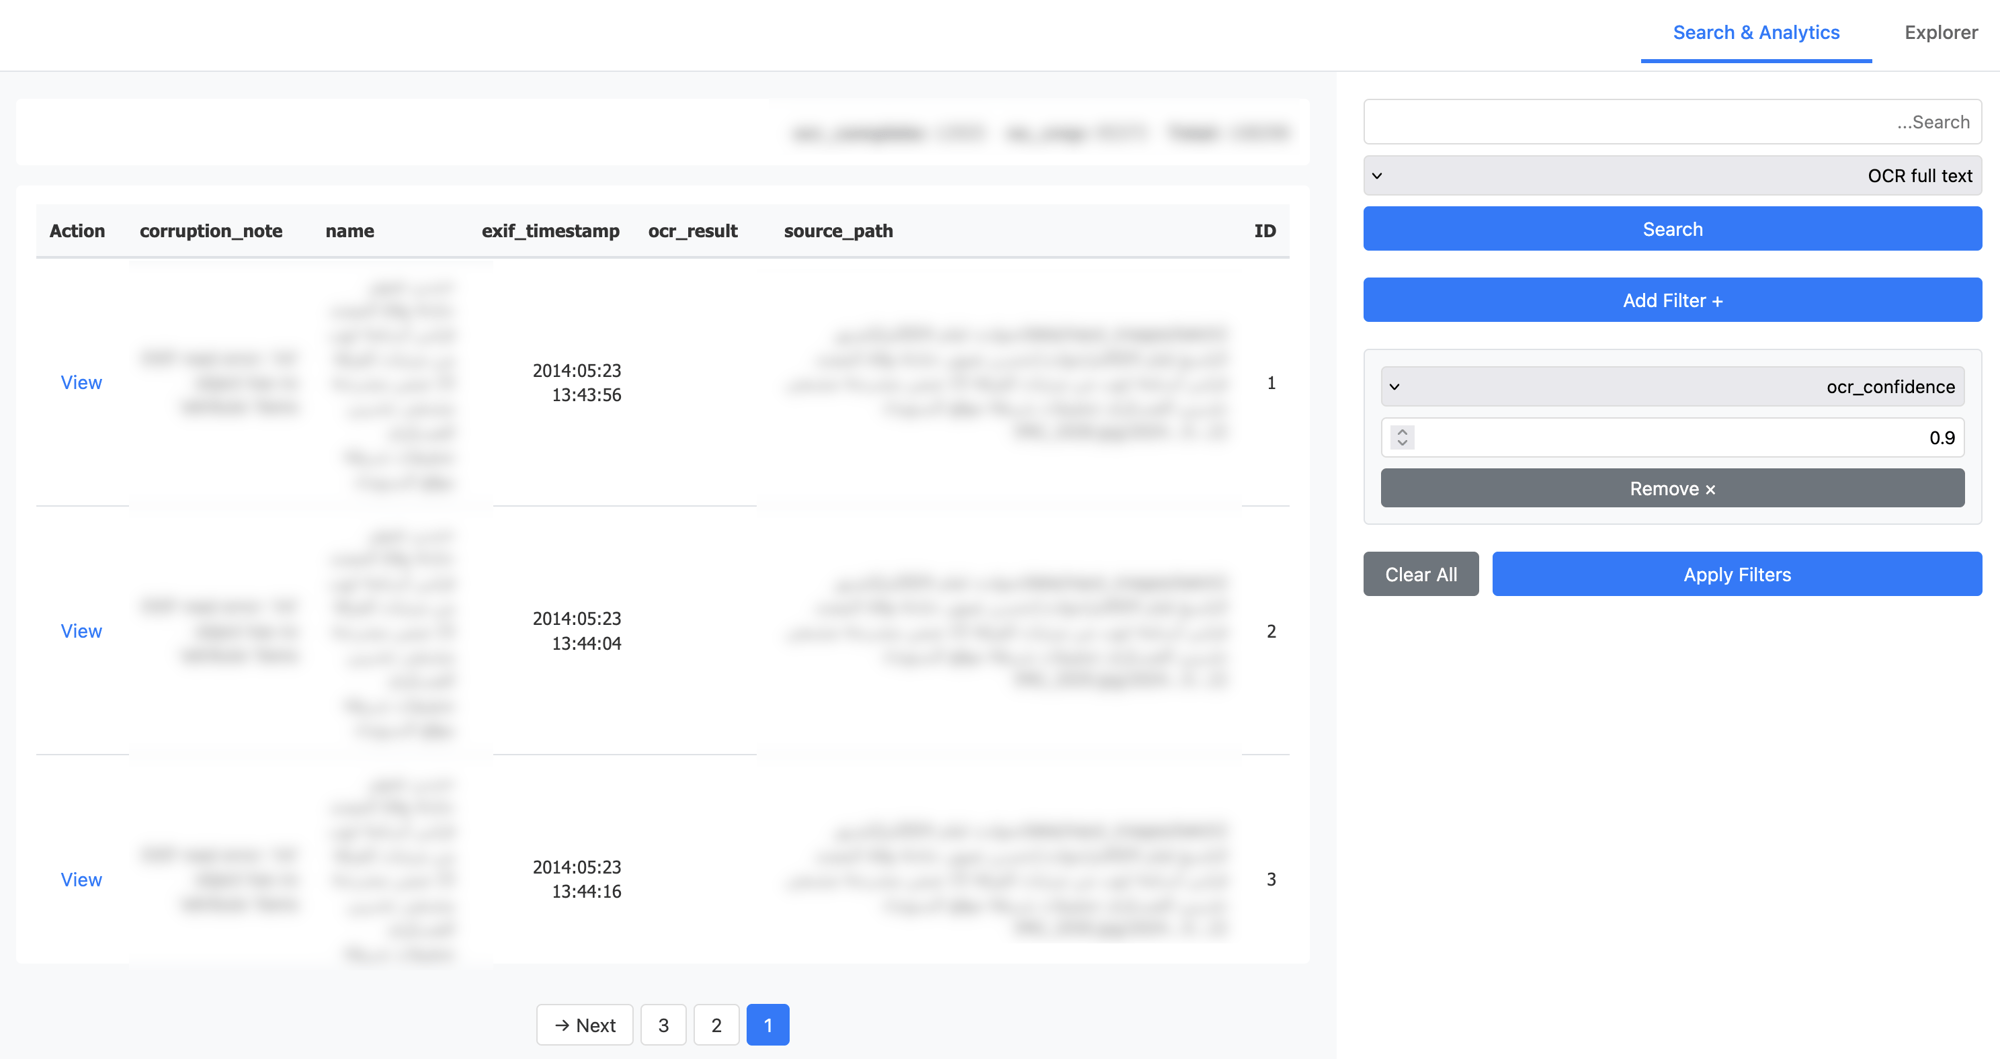Click the Search input box

click(x=1671, y=121)
